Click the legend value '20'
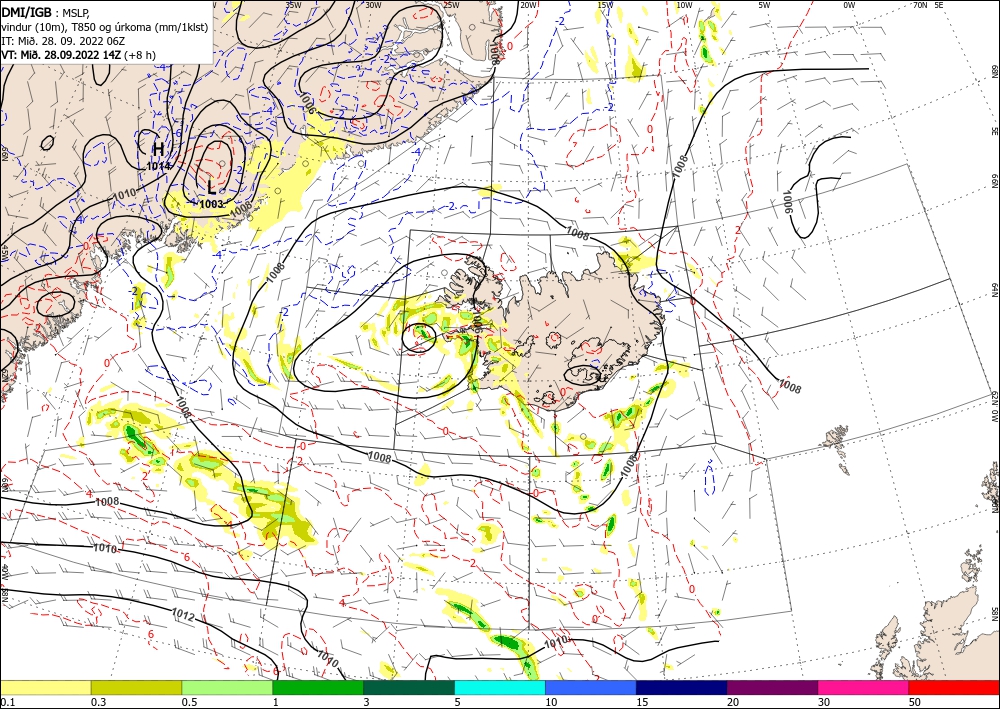1000x709 pixels. pos(733,702)
